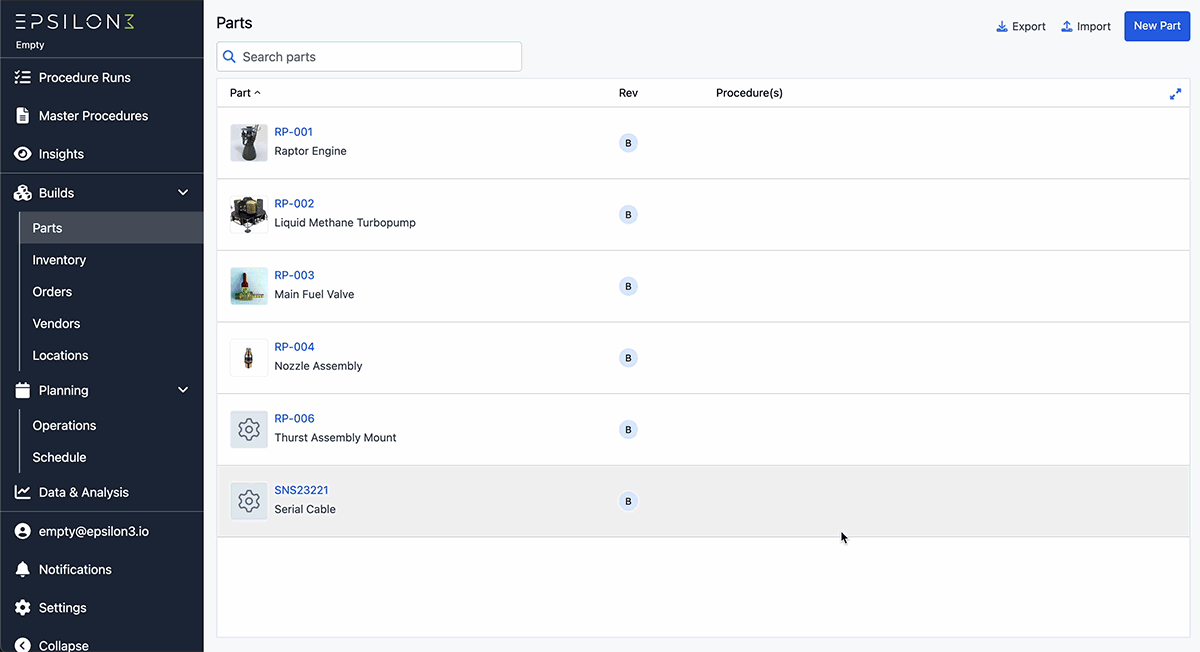Collapse the Planning section

(183, 390)
